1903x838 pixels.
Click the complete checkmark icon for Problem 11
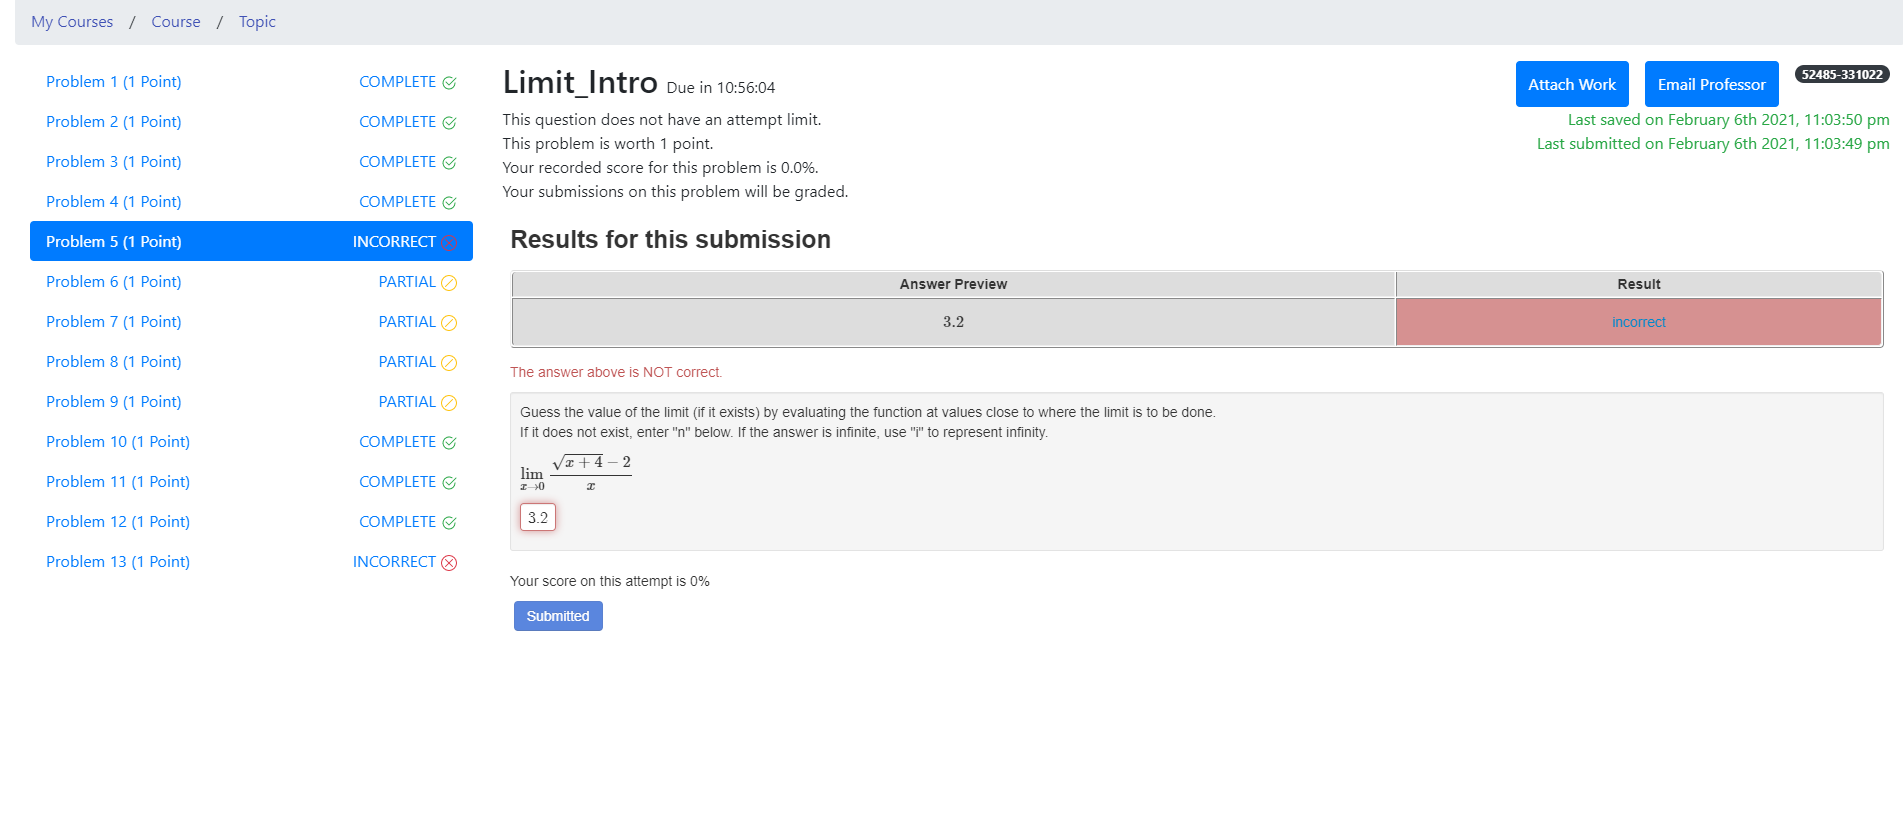449,483
